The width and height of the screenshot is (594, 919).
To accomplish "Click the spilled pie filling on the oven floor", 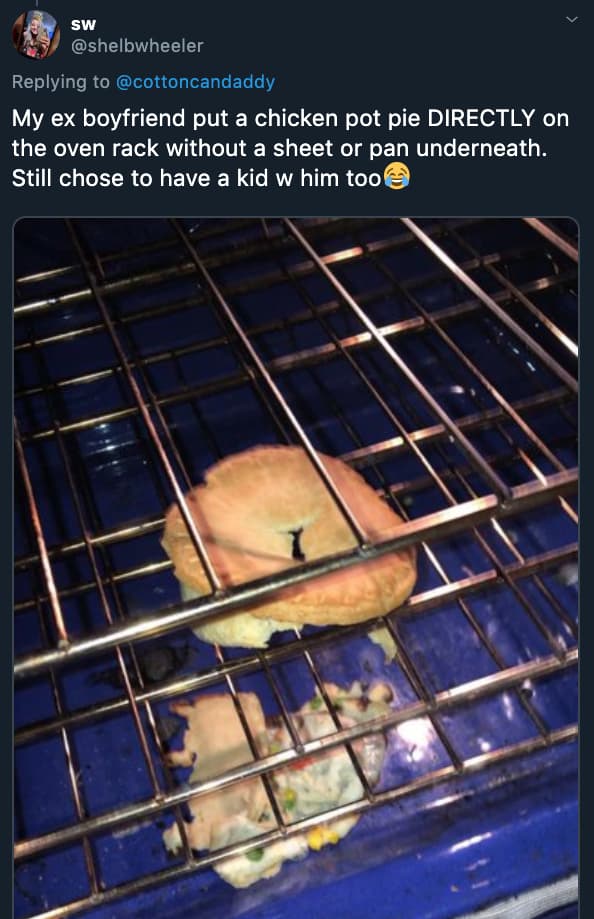I will tap(276, 785).
